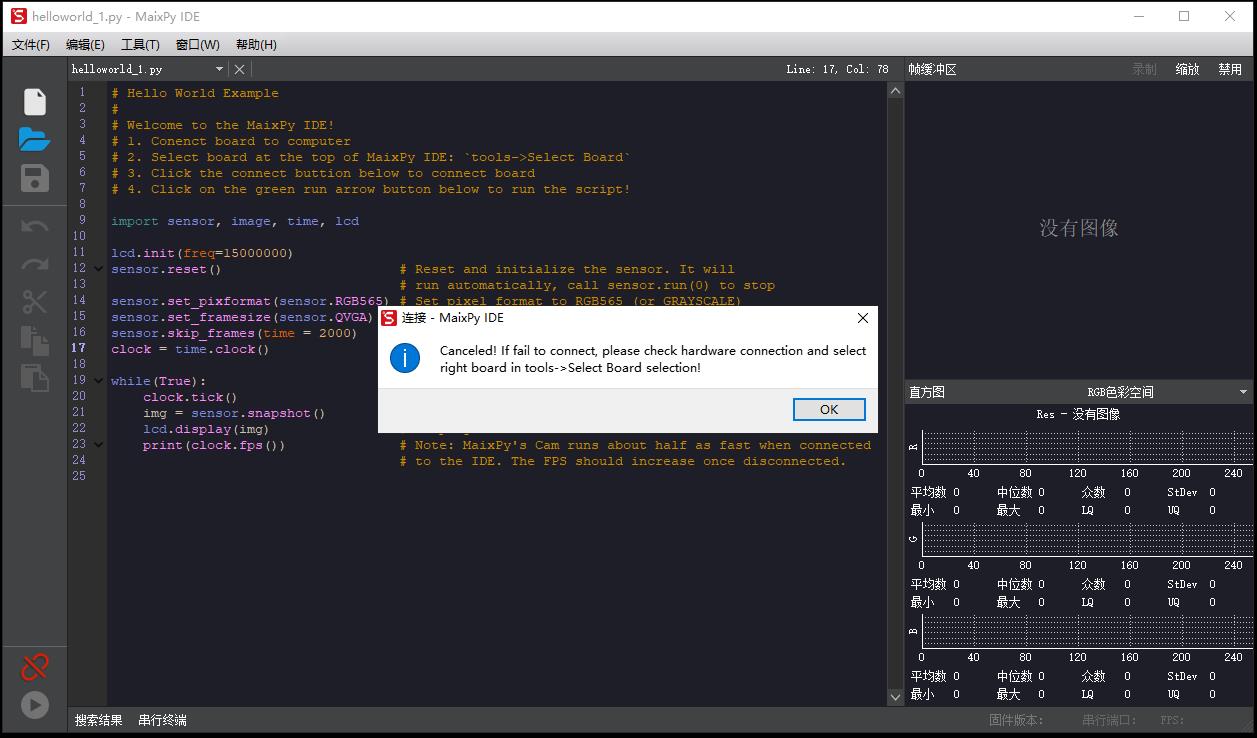Viewport: 1257px width, 738px height.
Task: Click the 固件版本 status label
Action: pos(1016,720)
